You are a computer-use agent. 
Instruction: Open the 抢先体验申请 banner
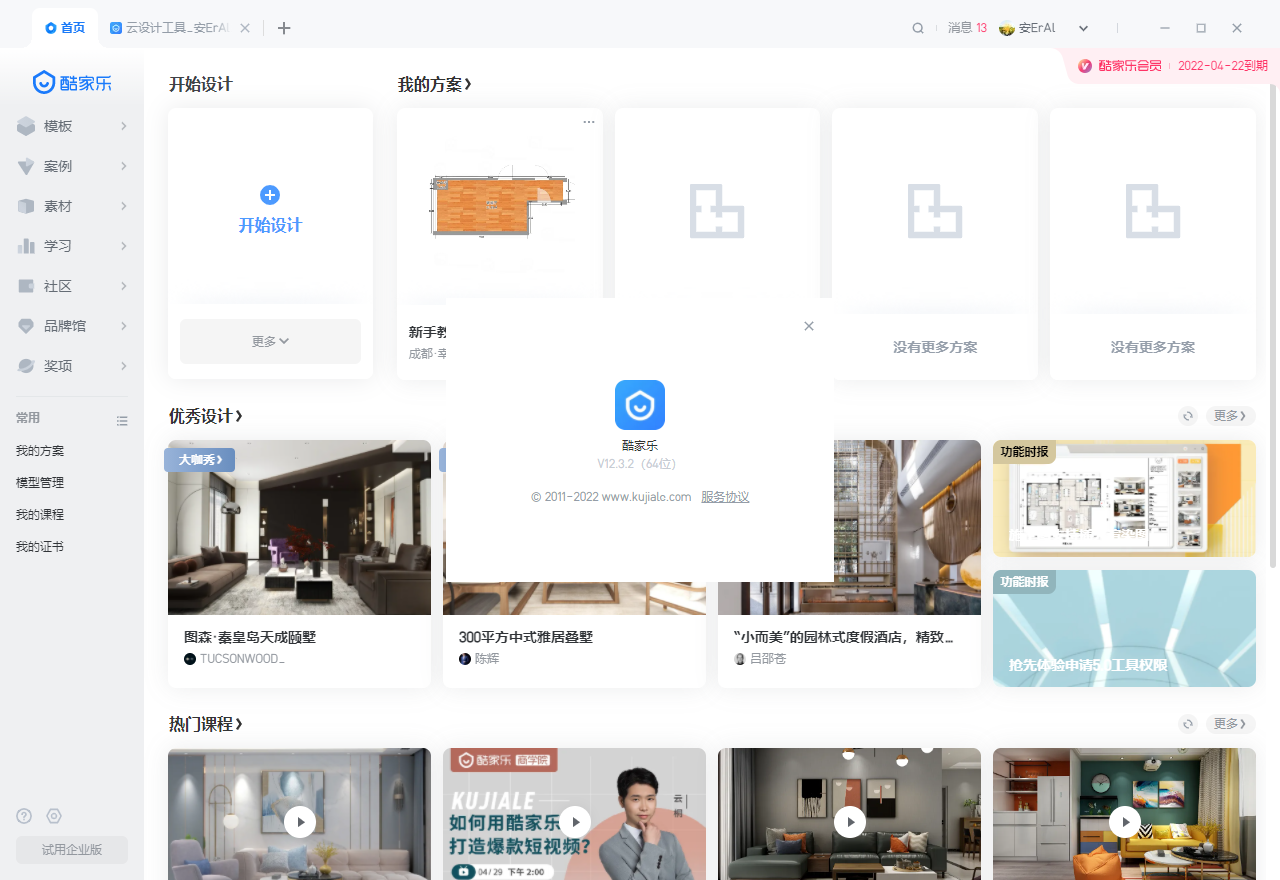[x=1124, y=628]
